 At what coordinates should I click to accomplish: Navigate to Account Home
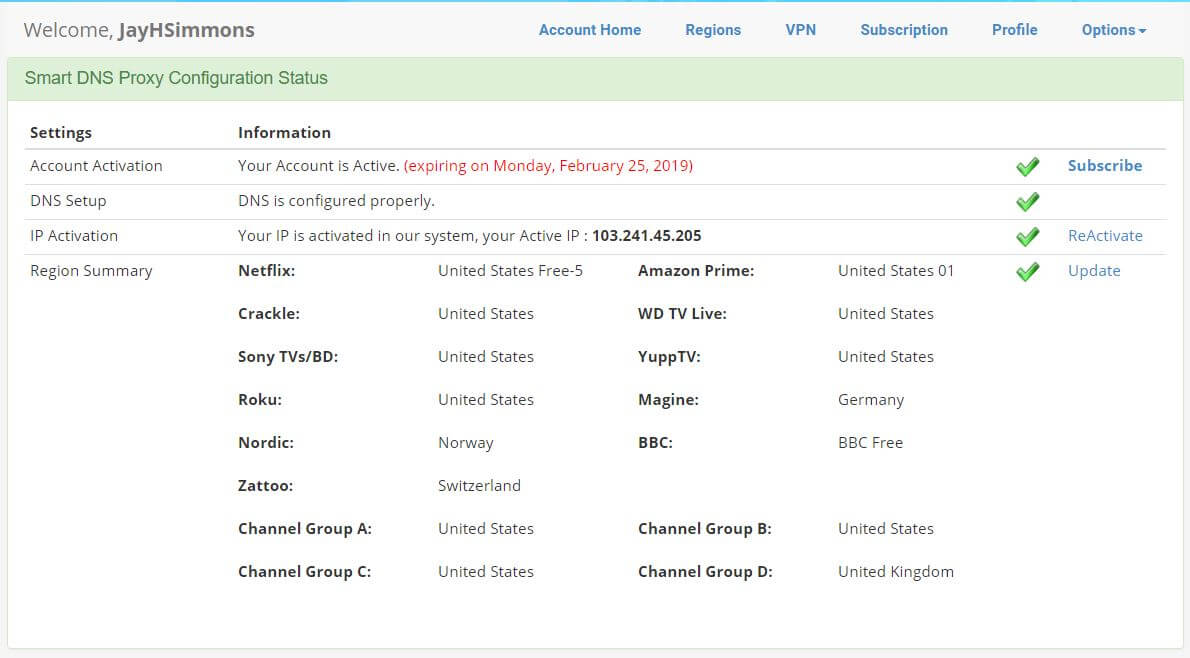click(589, 30)
